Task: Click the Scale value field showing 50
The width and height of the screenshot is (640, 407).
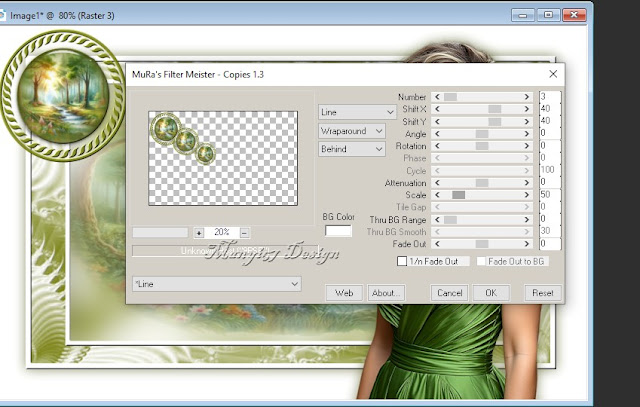Action: [x=550, y=194]
